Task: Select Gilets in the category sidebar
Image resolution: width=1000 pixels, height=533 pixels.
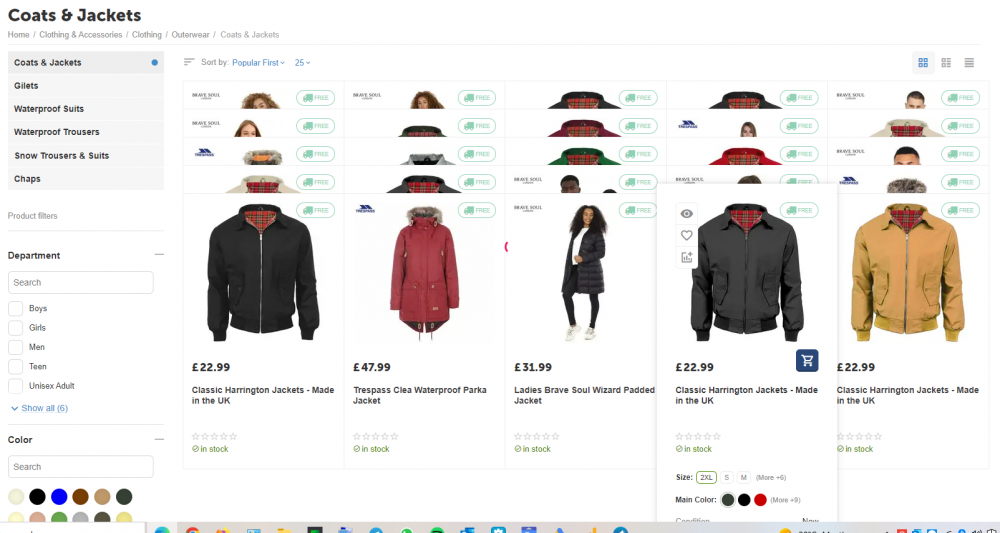Action: click(27, 86)
